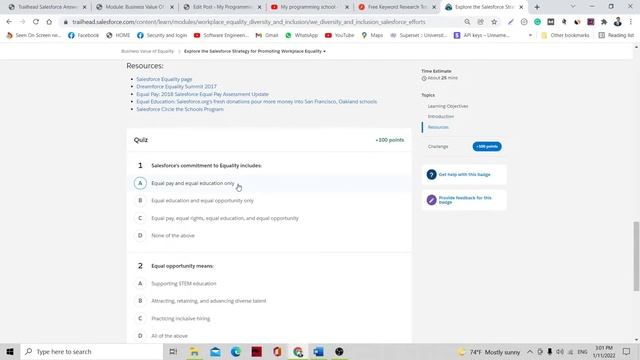Open Office app in taskbar
640x360 pixels.
[x=278, y=351]
